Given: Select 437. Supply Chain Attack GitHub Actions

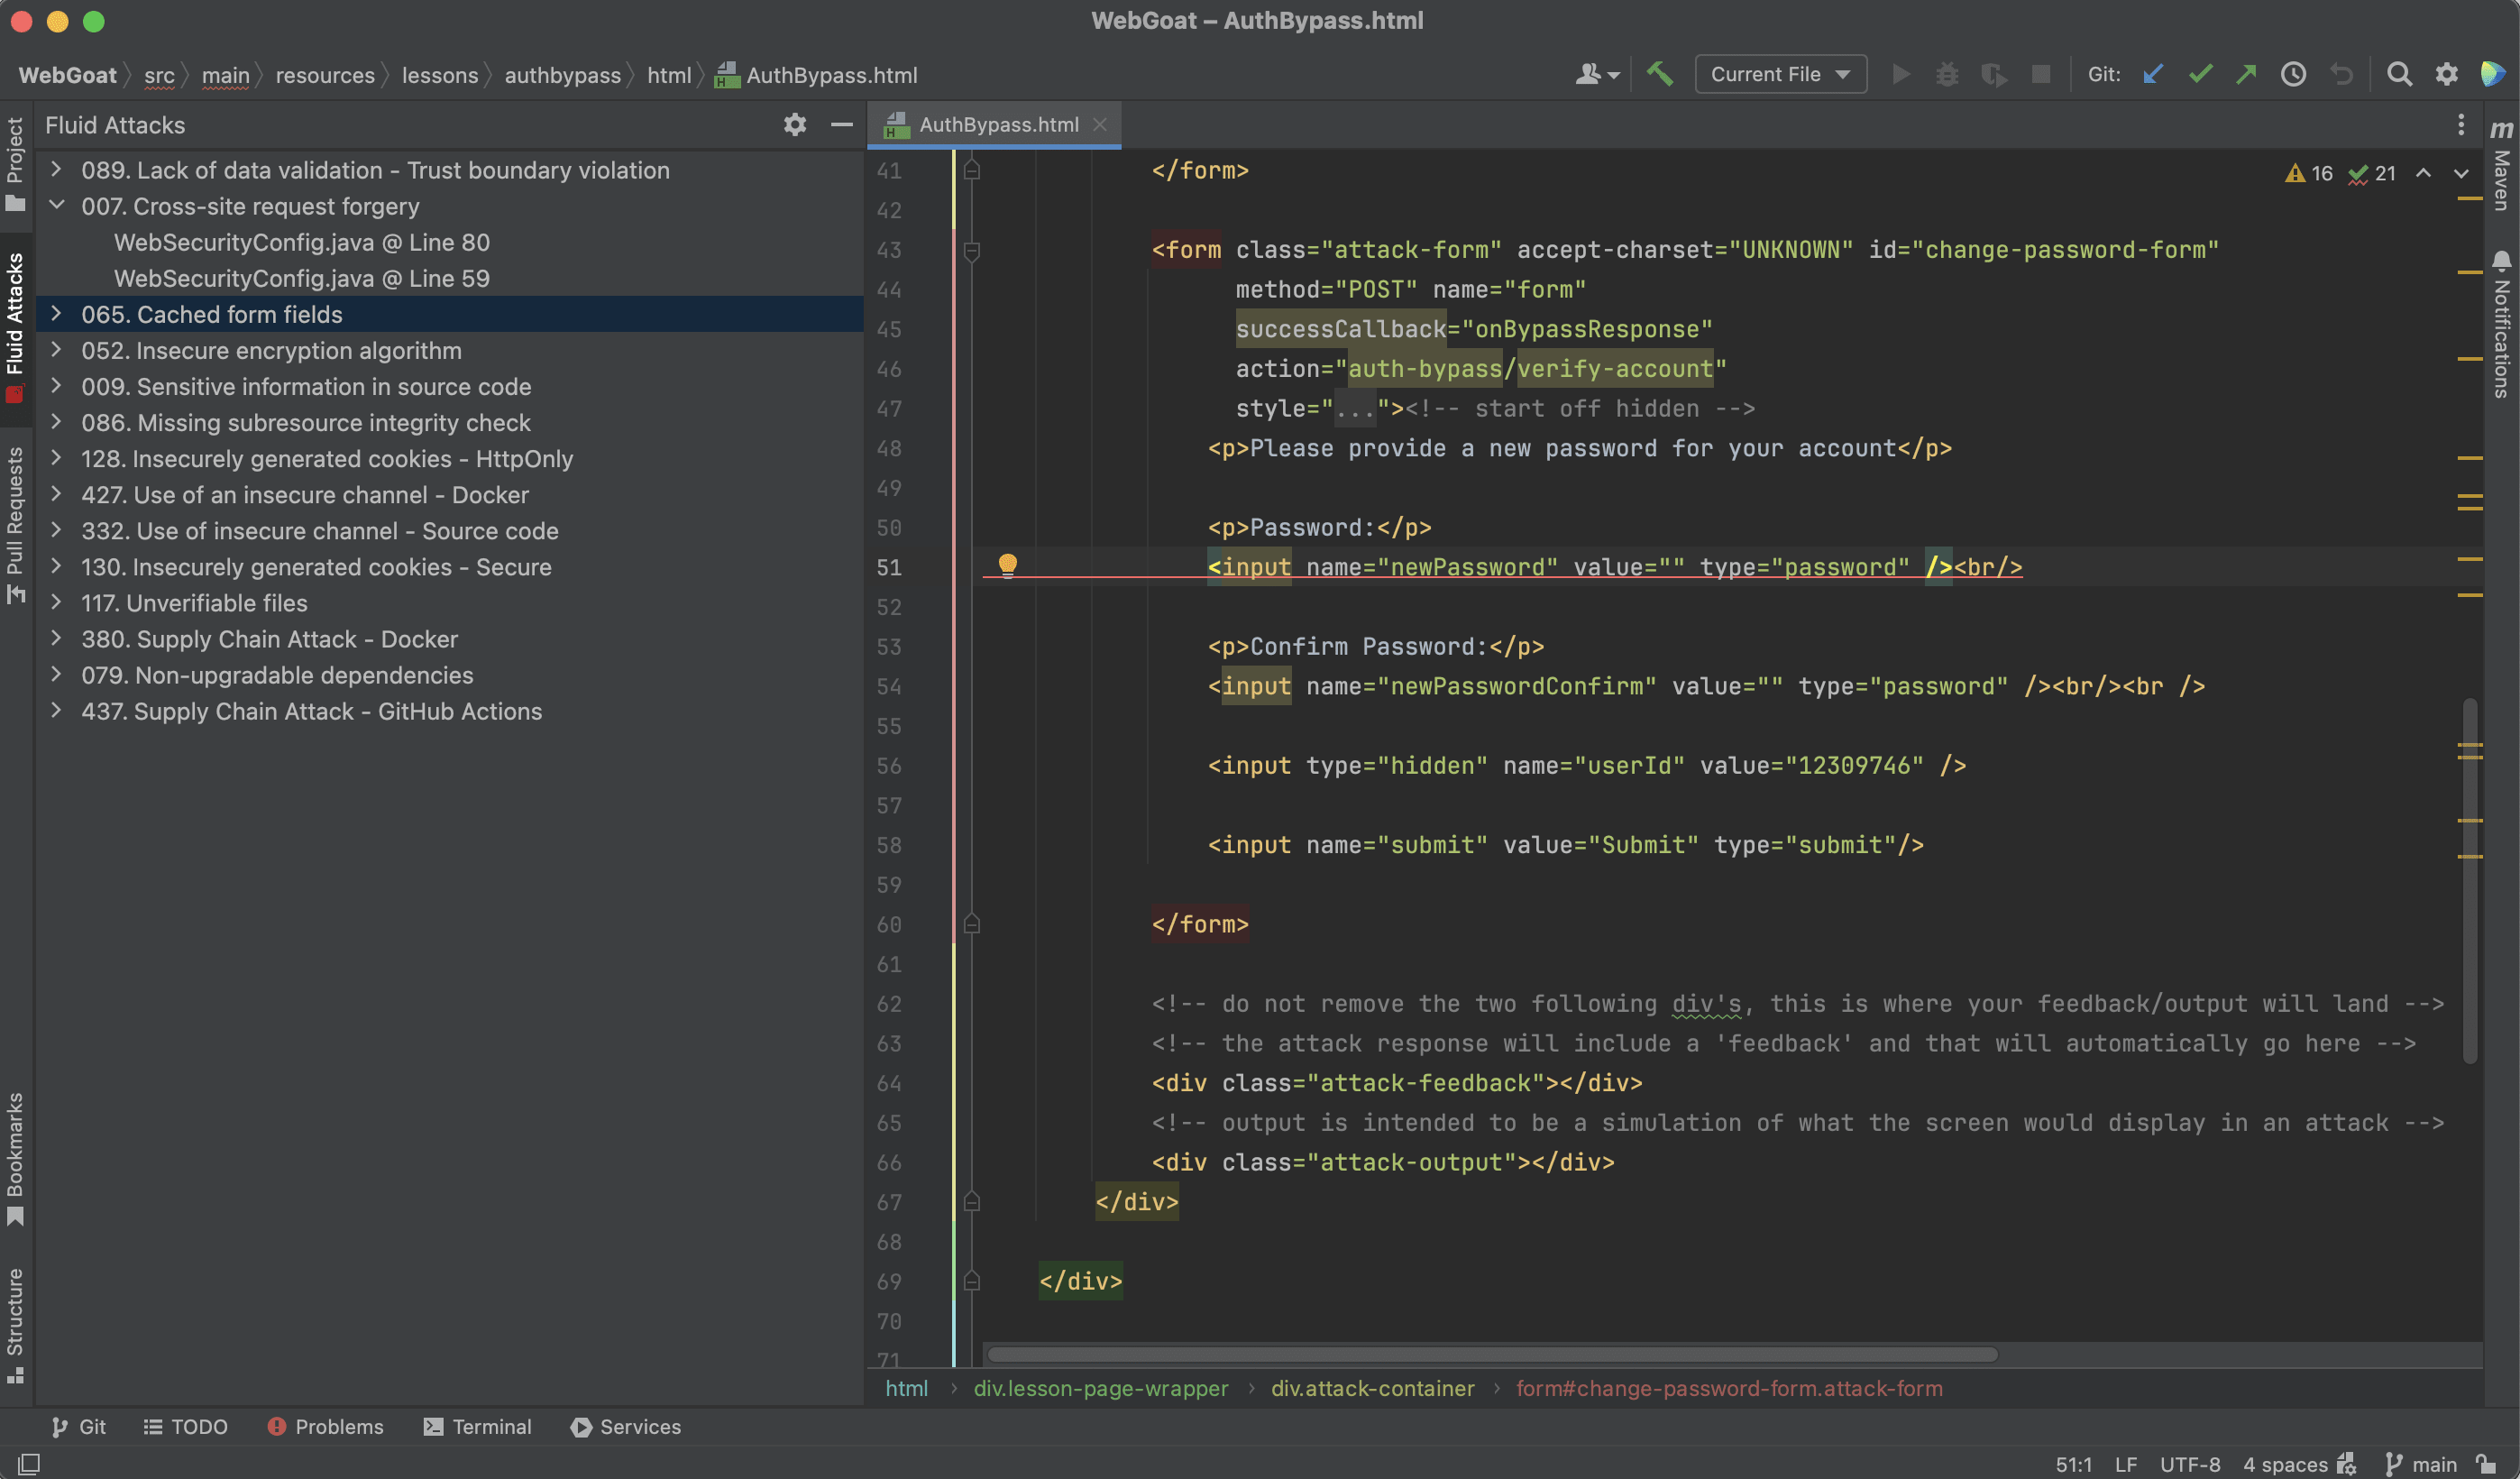Looking at the screenshot, I should 449,711.
